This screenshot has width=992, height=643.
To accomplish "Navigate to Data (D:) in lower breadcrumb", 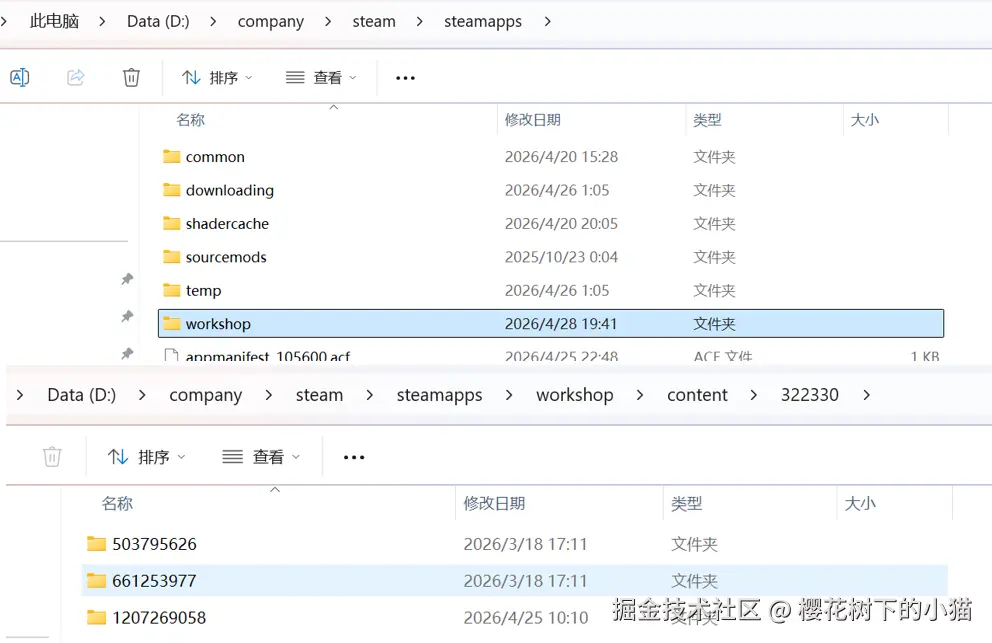I will [x=82, y=395].
